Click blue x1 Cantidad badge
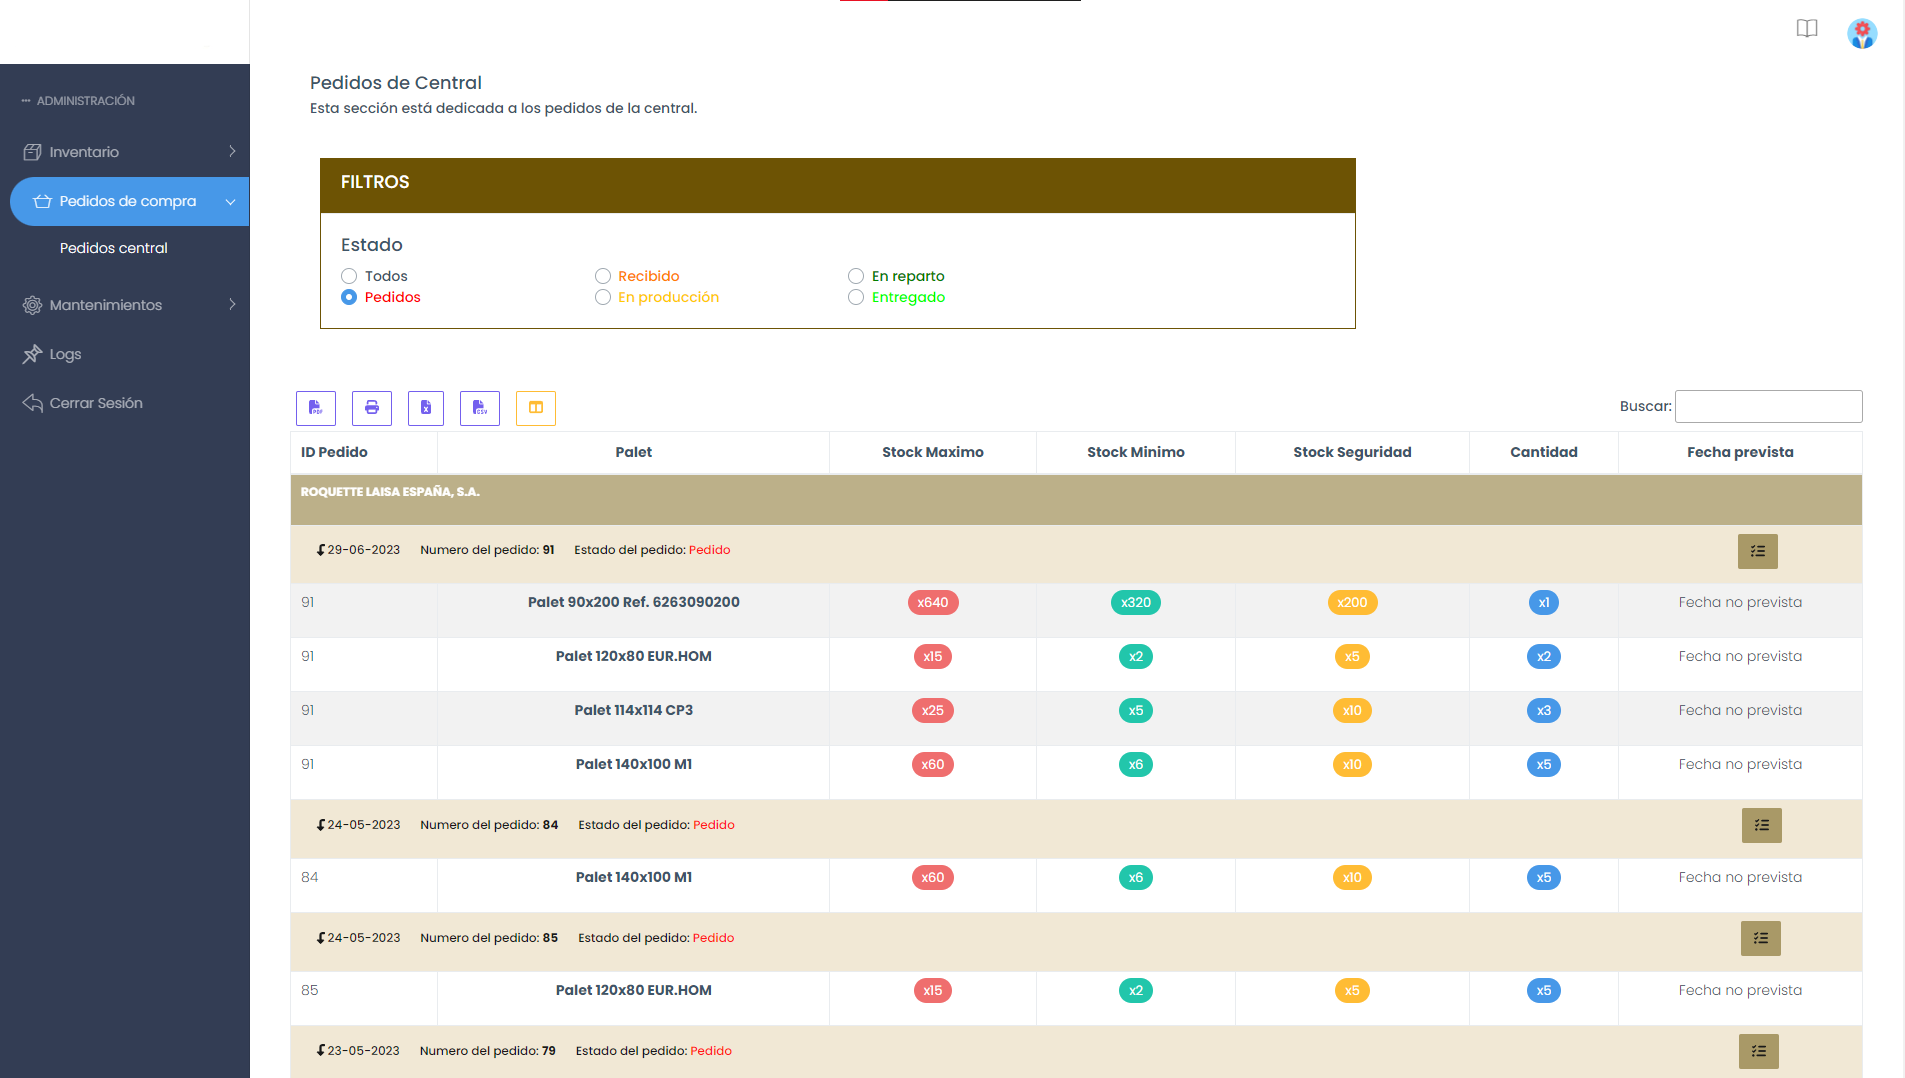The image size is (1905, 1078). click(1544, 602)
